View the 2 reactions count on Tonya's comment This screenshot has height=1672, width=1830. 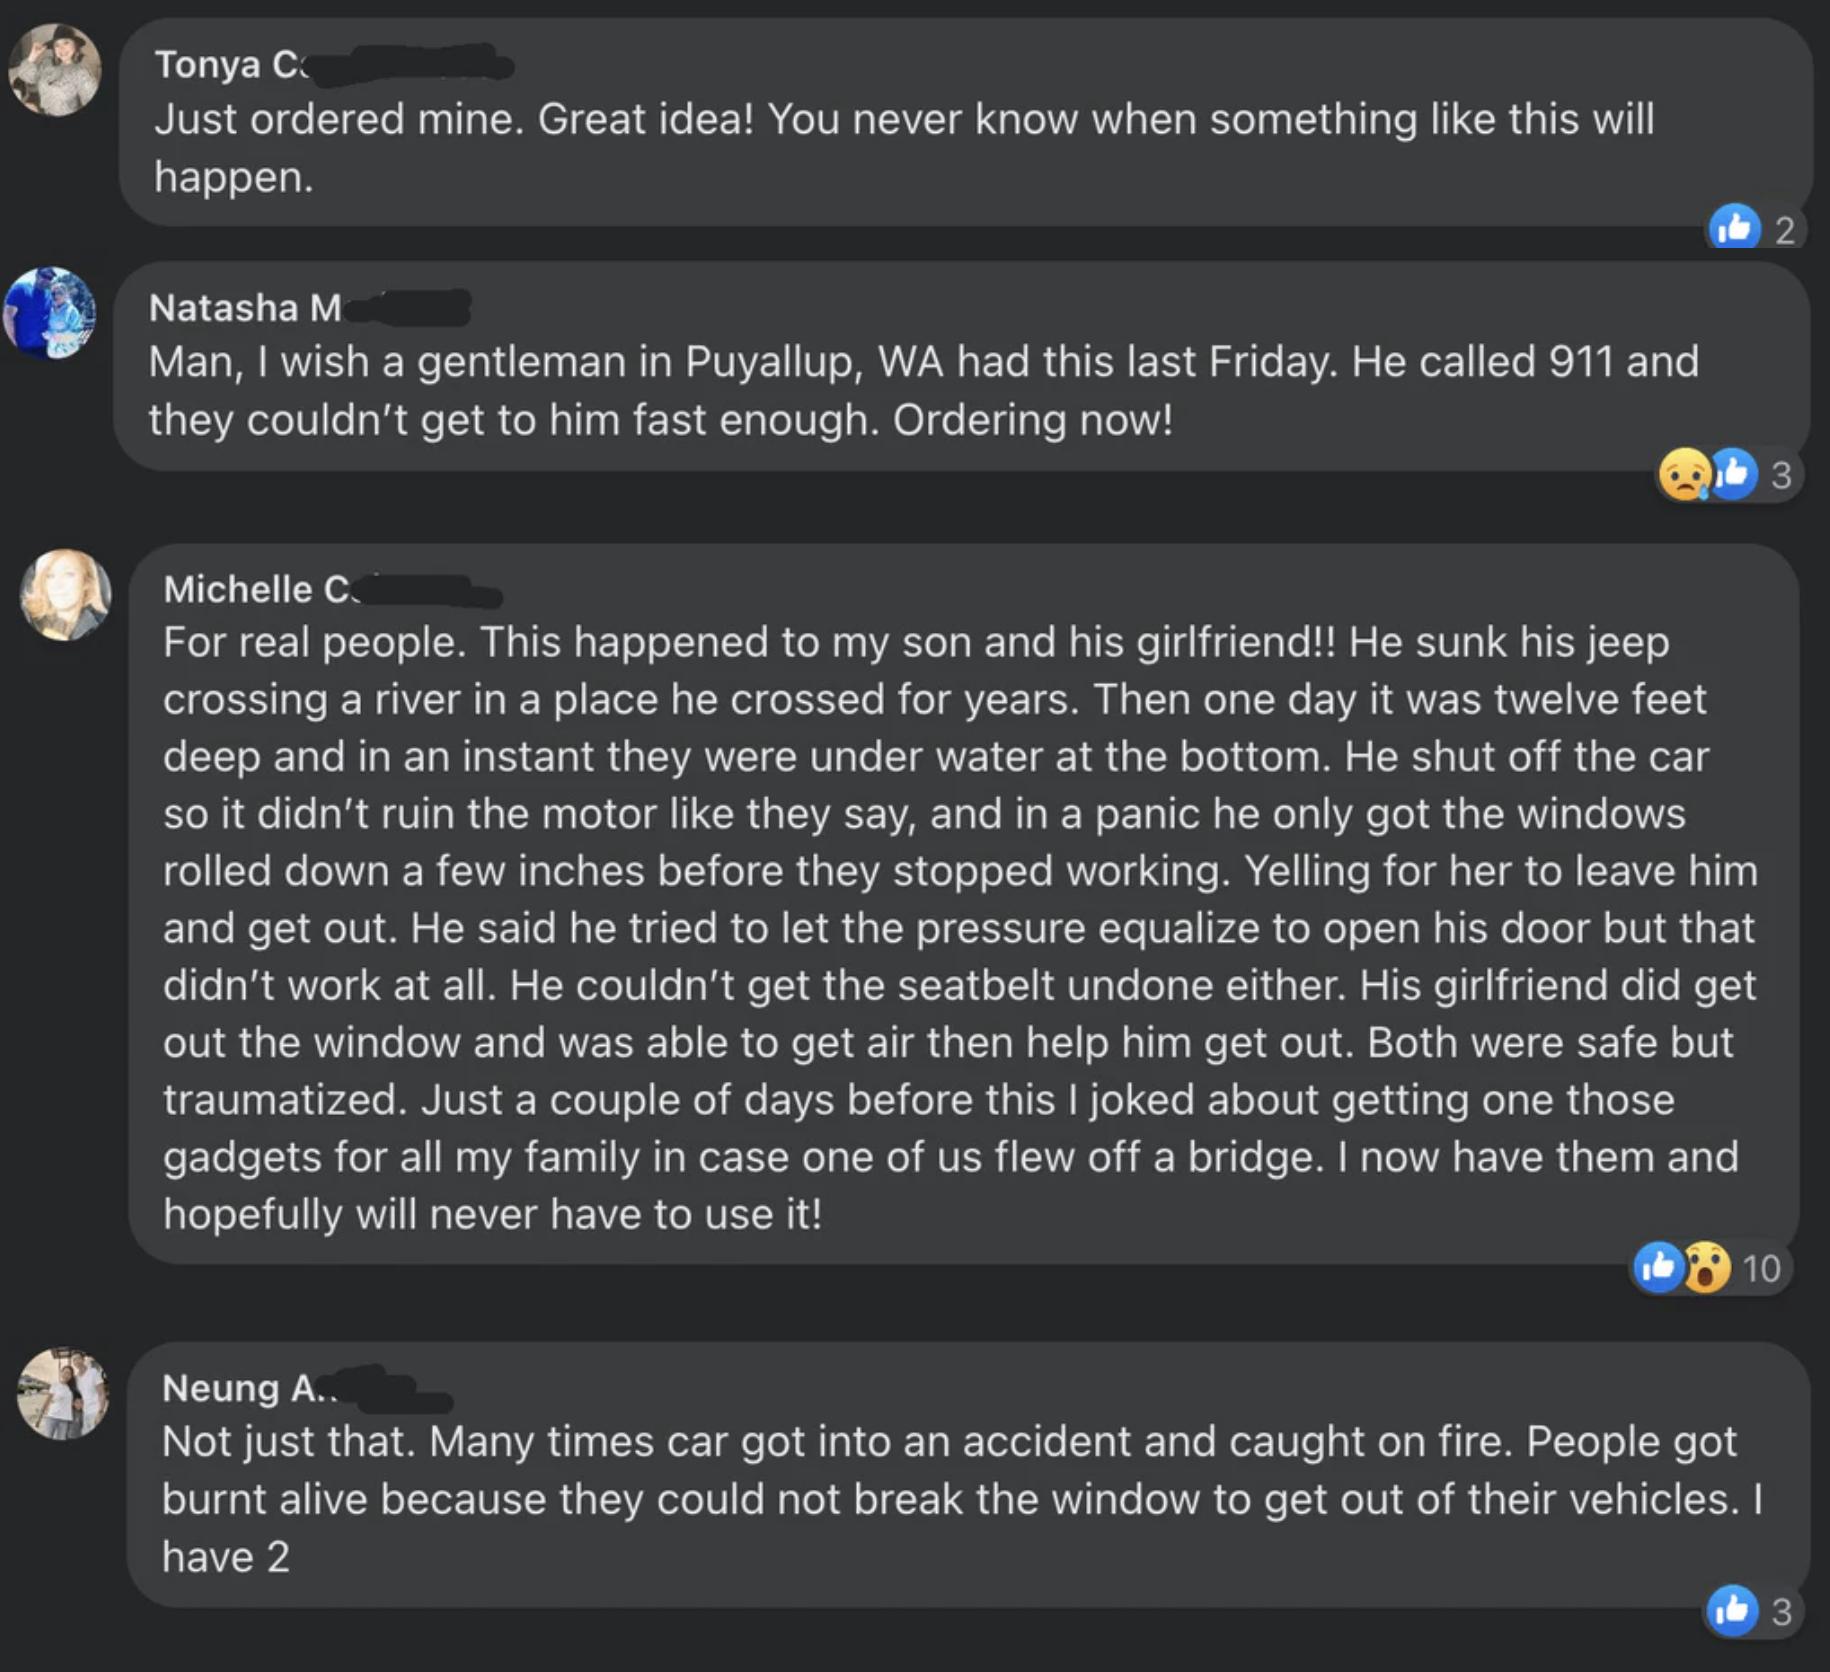[1785, 230]
